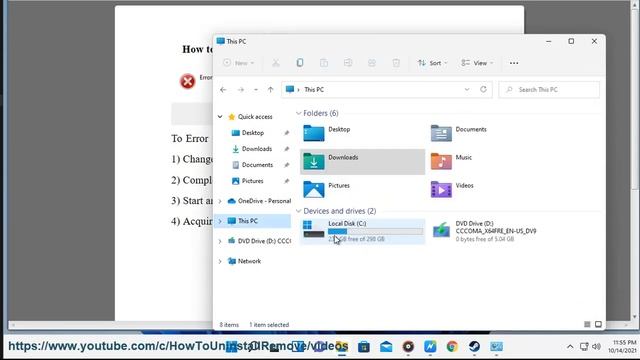Go back with the left arrow
Viewport: 640px width, 360px height.
pos(223,90)
